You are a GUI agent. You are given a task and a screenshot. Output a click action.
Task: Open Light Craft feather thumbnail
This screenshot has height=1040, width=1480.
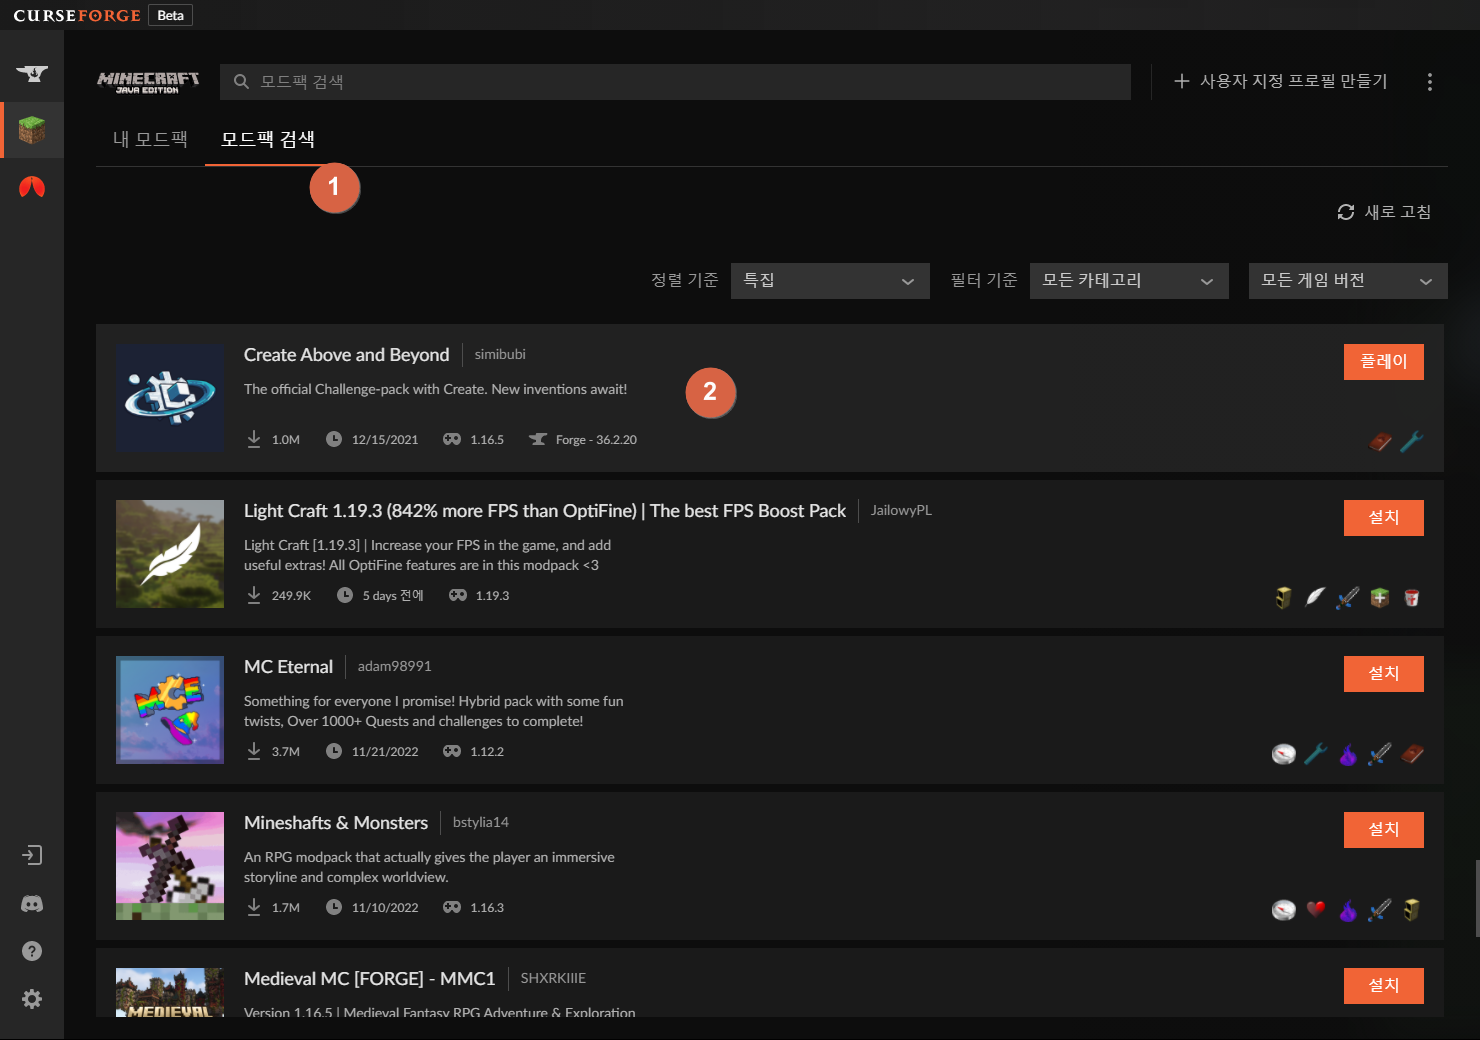pos(170,554)
